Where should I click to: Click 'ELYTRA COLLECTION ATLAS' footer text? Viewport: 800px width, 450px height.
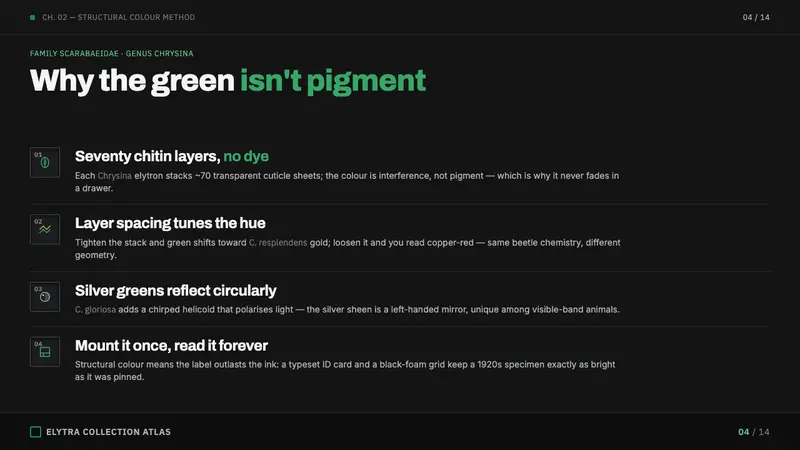coord(109,432)
